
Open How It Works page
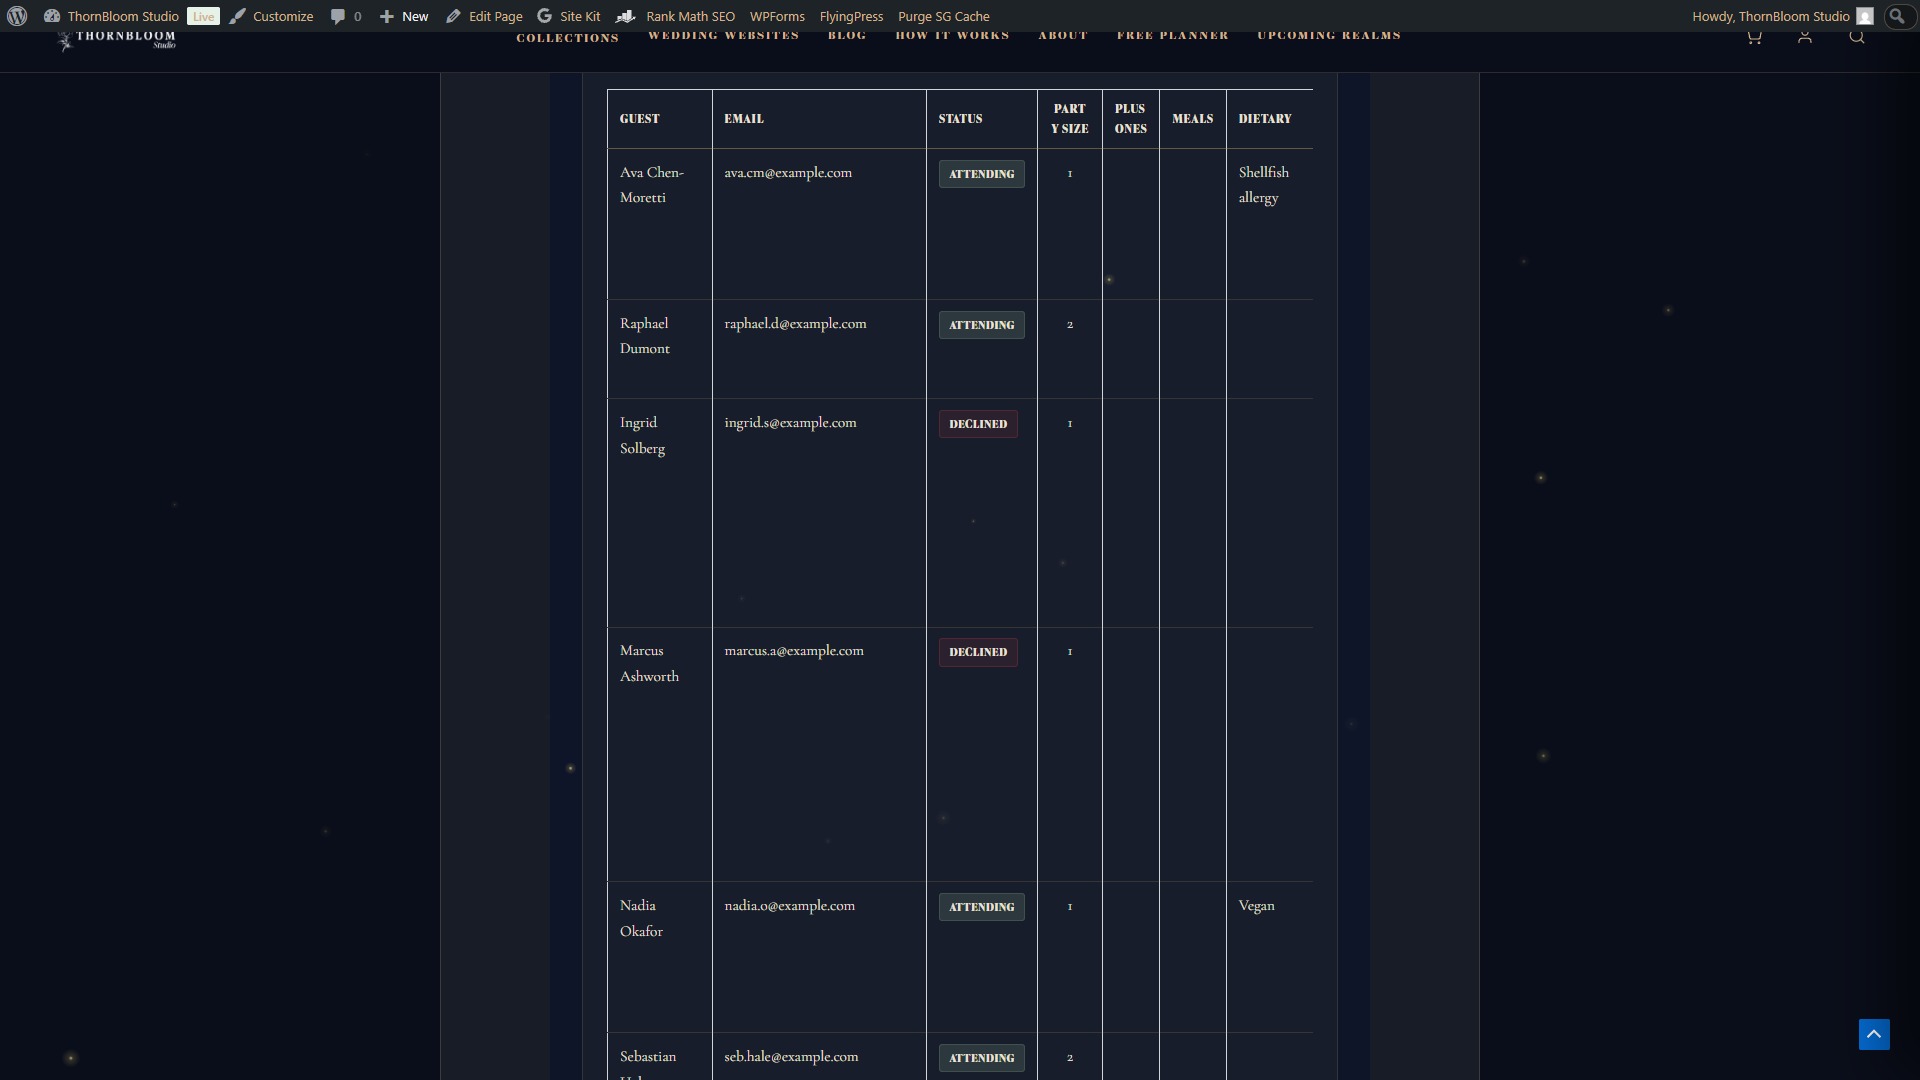click(x=952, y=36)
